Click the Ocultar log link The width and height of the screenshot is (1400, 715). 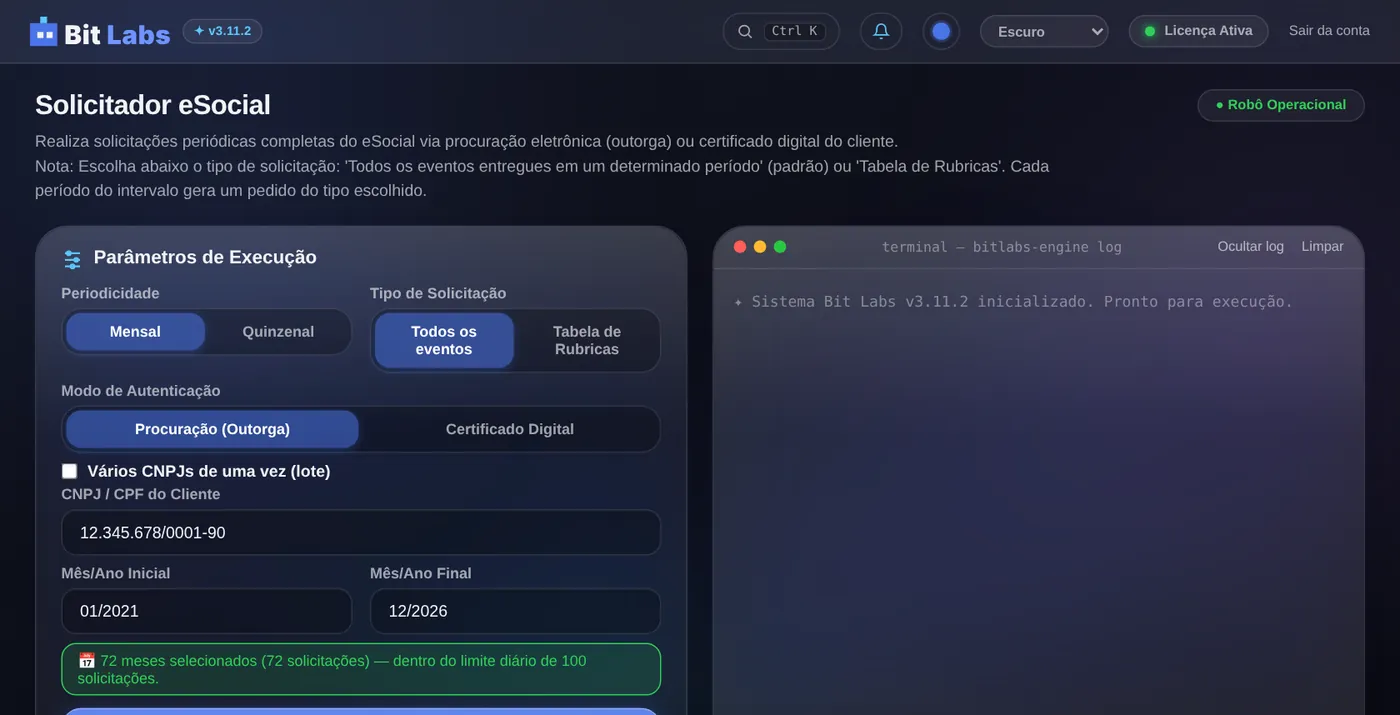[1250, 247]
